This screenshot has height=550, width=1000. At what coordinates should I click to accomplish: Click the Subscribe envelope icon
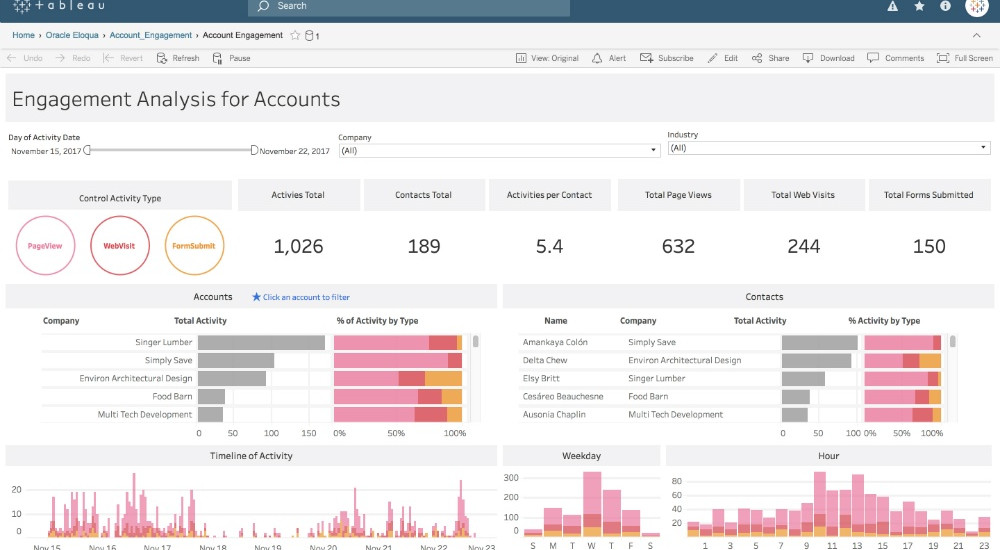click(646, 58)
